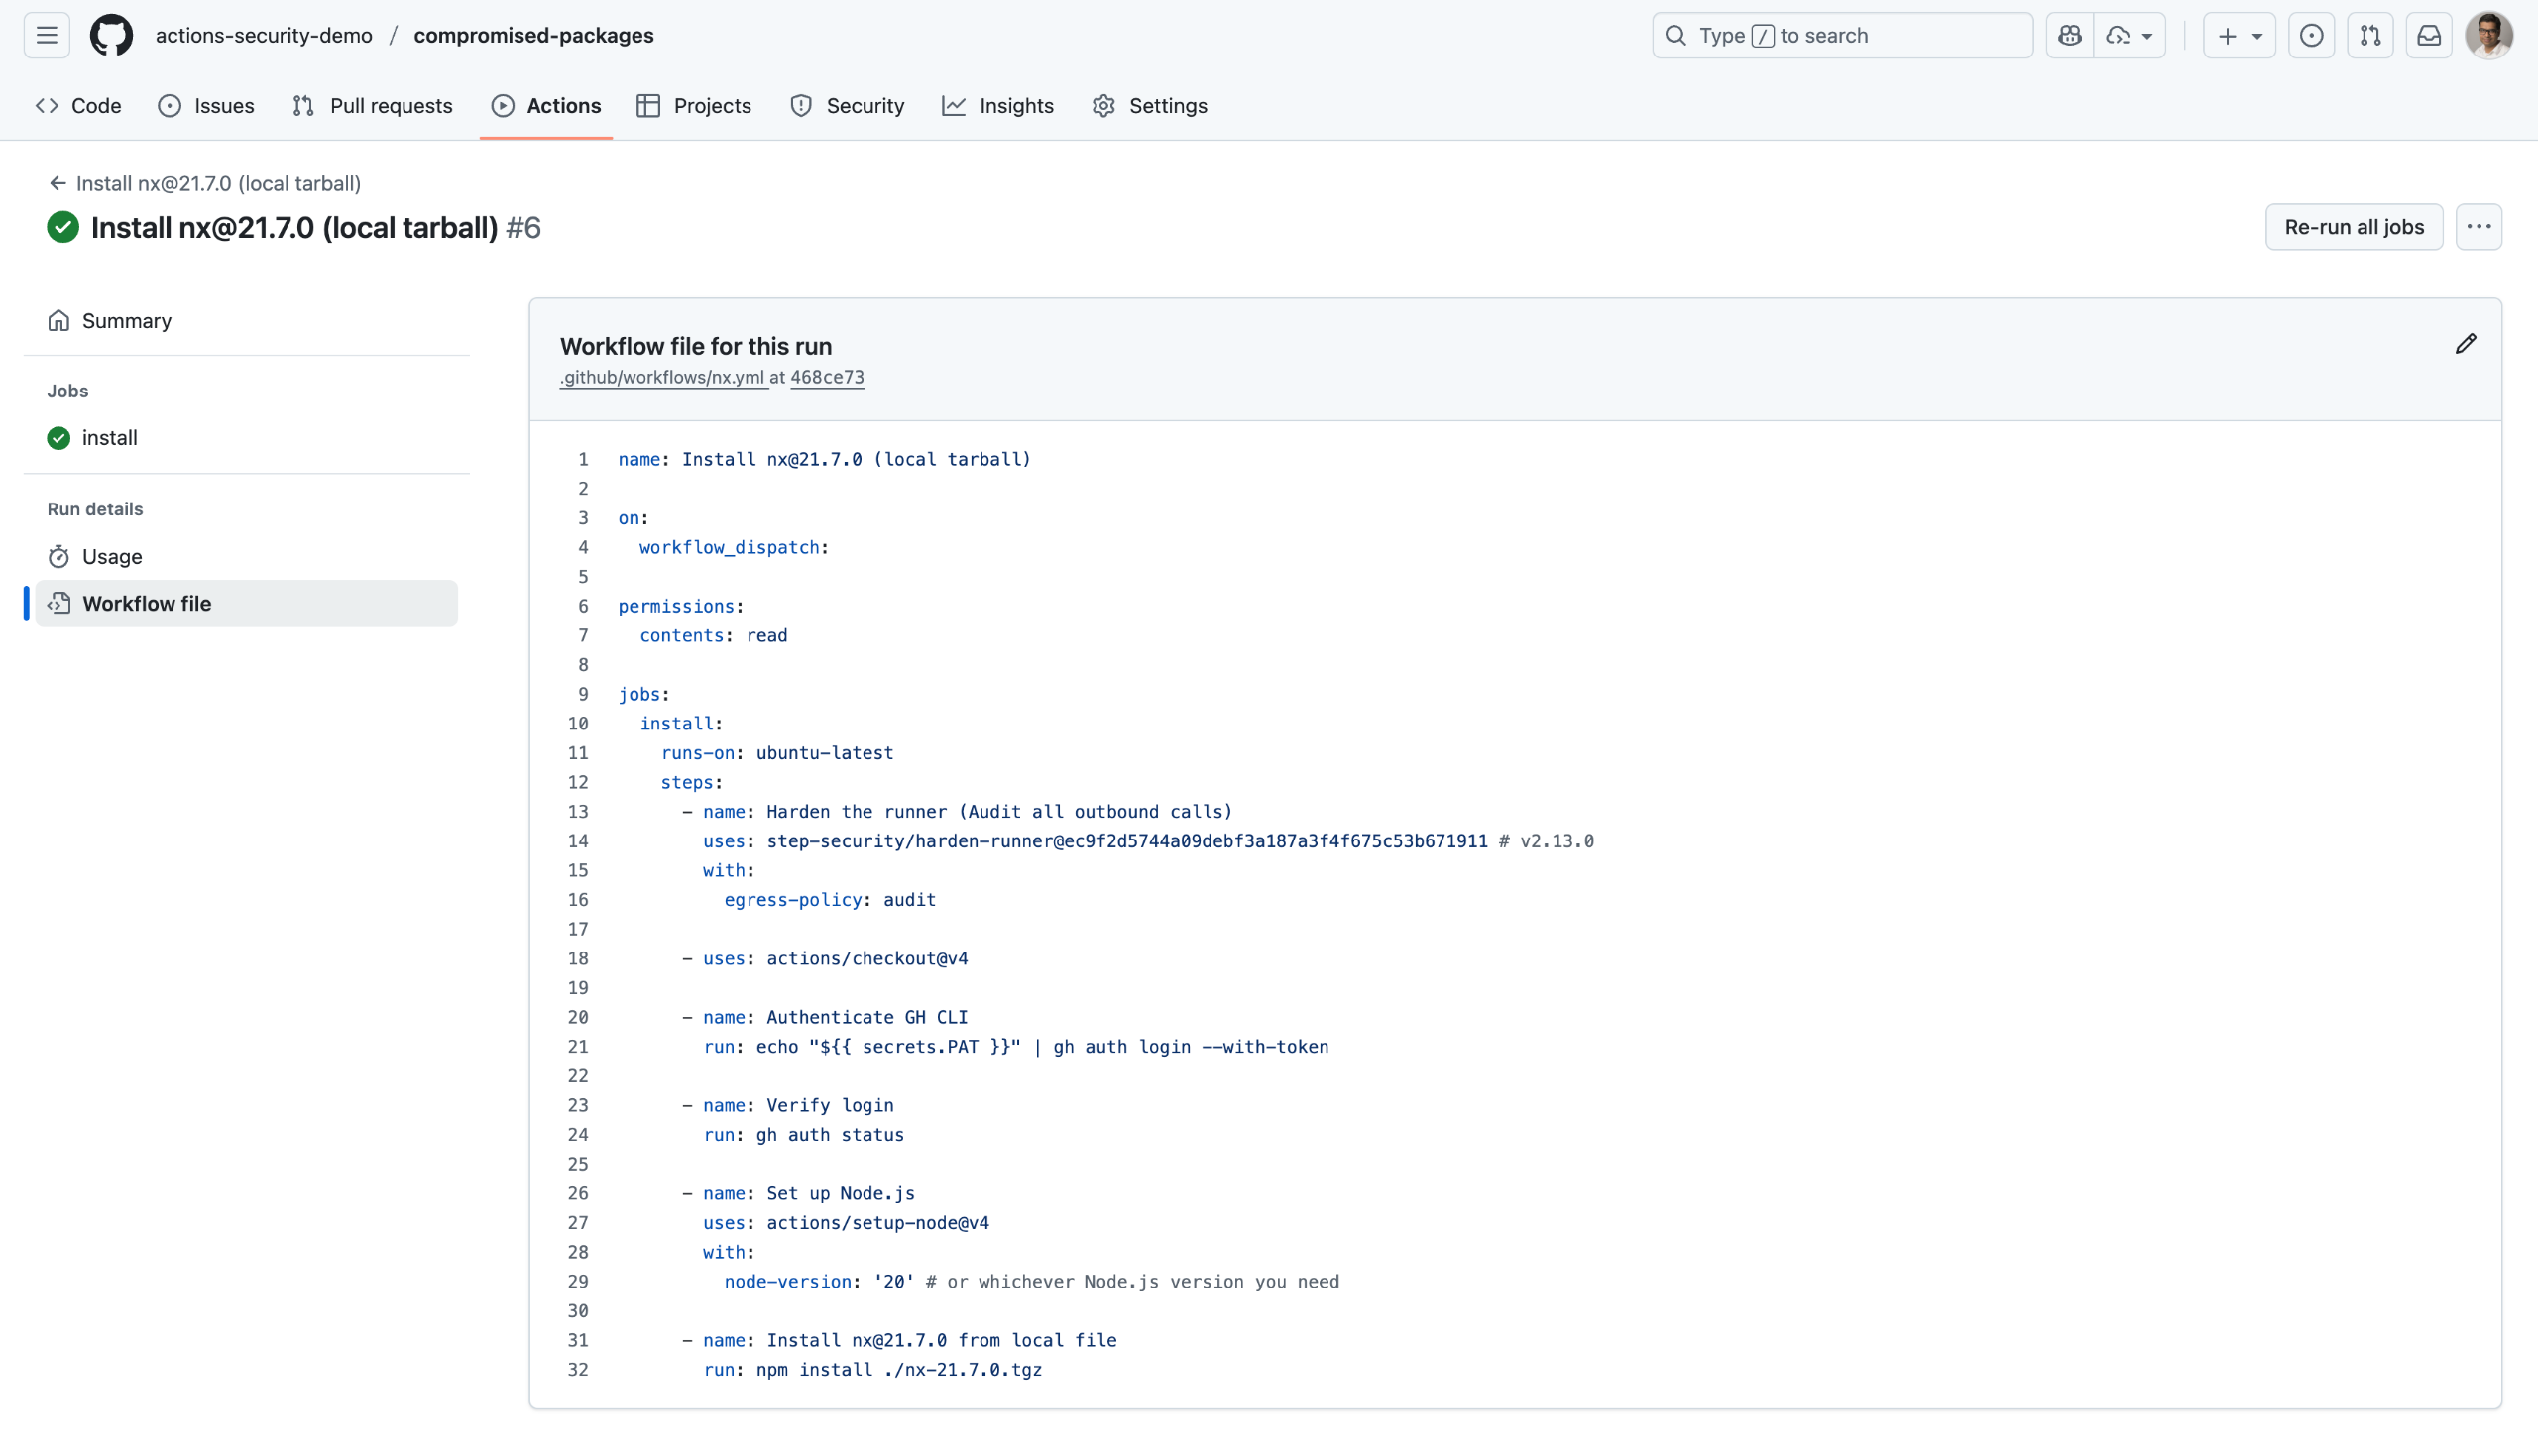
Task: Click the GitHub logo home icon
Action: pyautogui.click(x=111, y=35)
